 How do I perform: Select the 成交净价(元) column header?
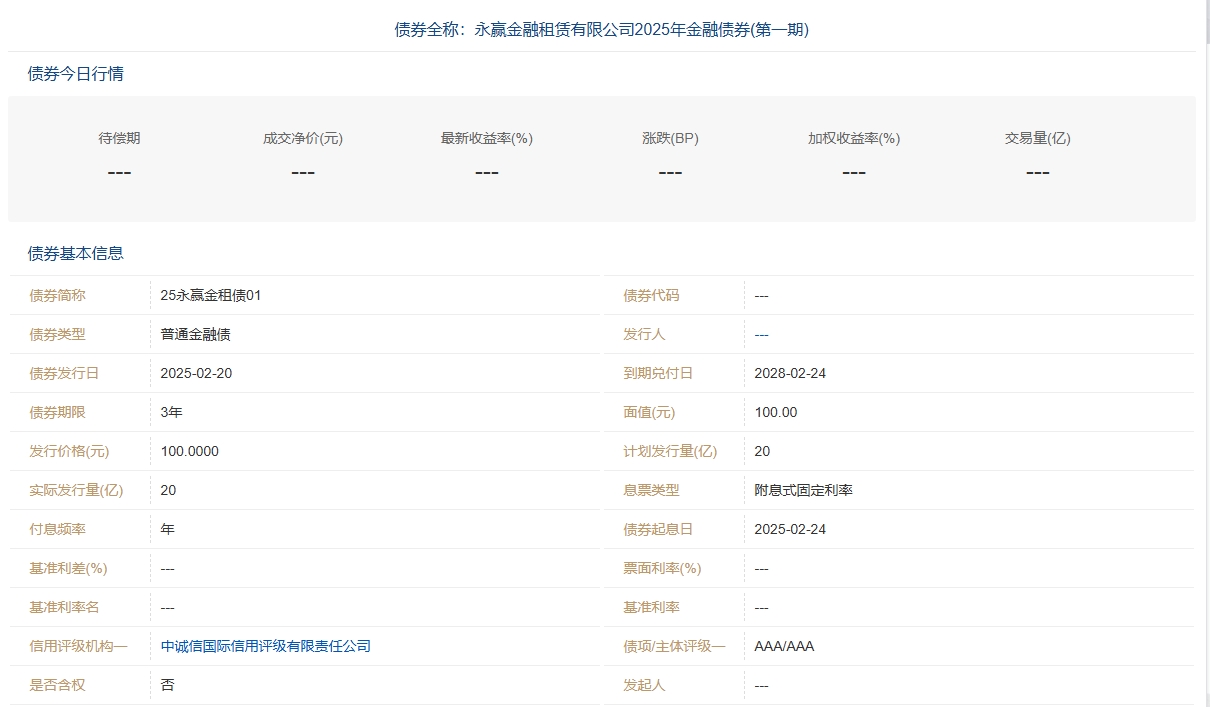(302, 138)
